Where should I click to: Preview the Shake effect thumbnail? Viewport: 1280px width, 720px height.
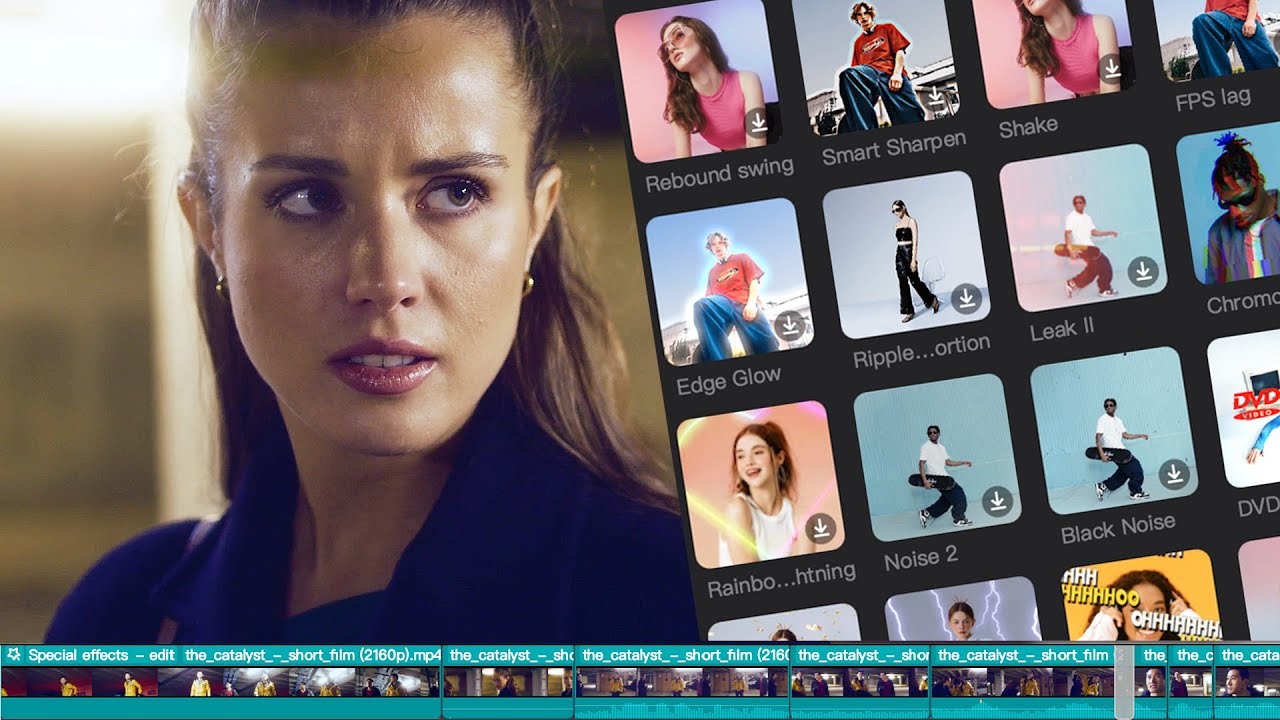(x=1052, y=50)
